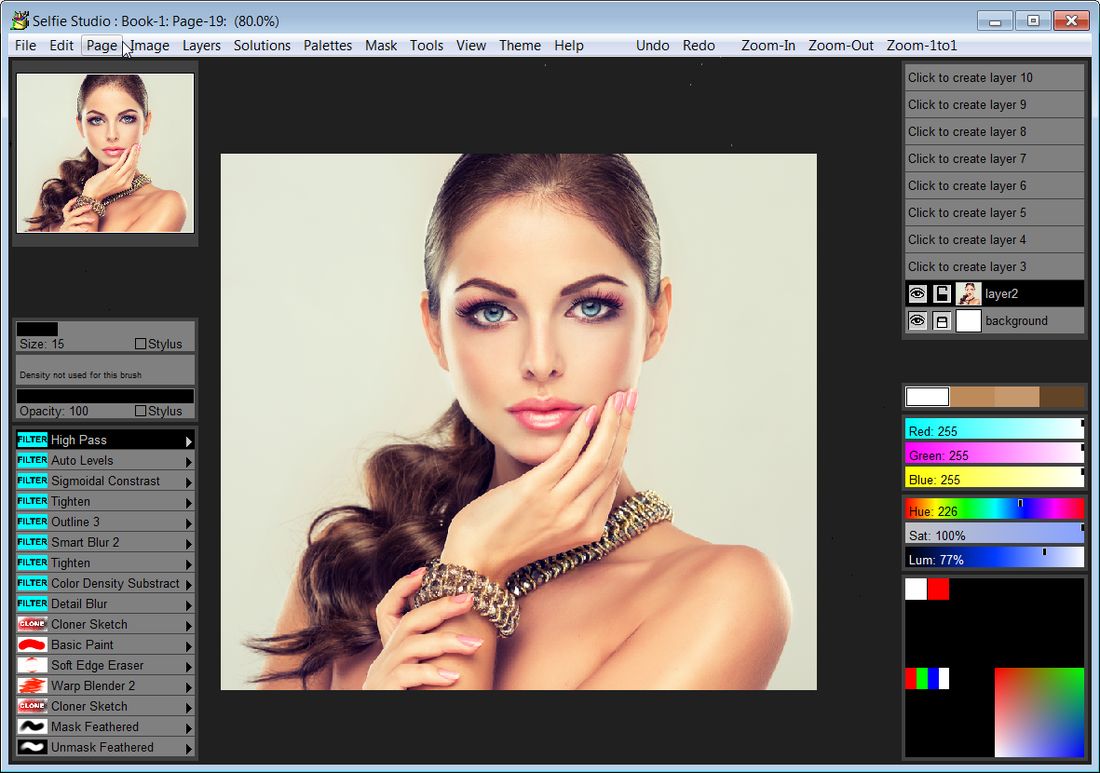Screen dimensions: 1100x773
Task: Hide layer2 using its eye icon
Action: point(917,294)
